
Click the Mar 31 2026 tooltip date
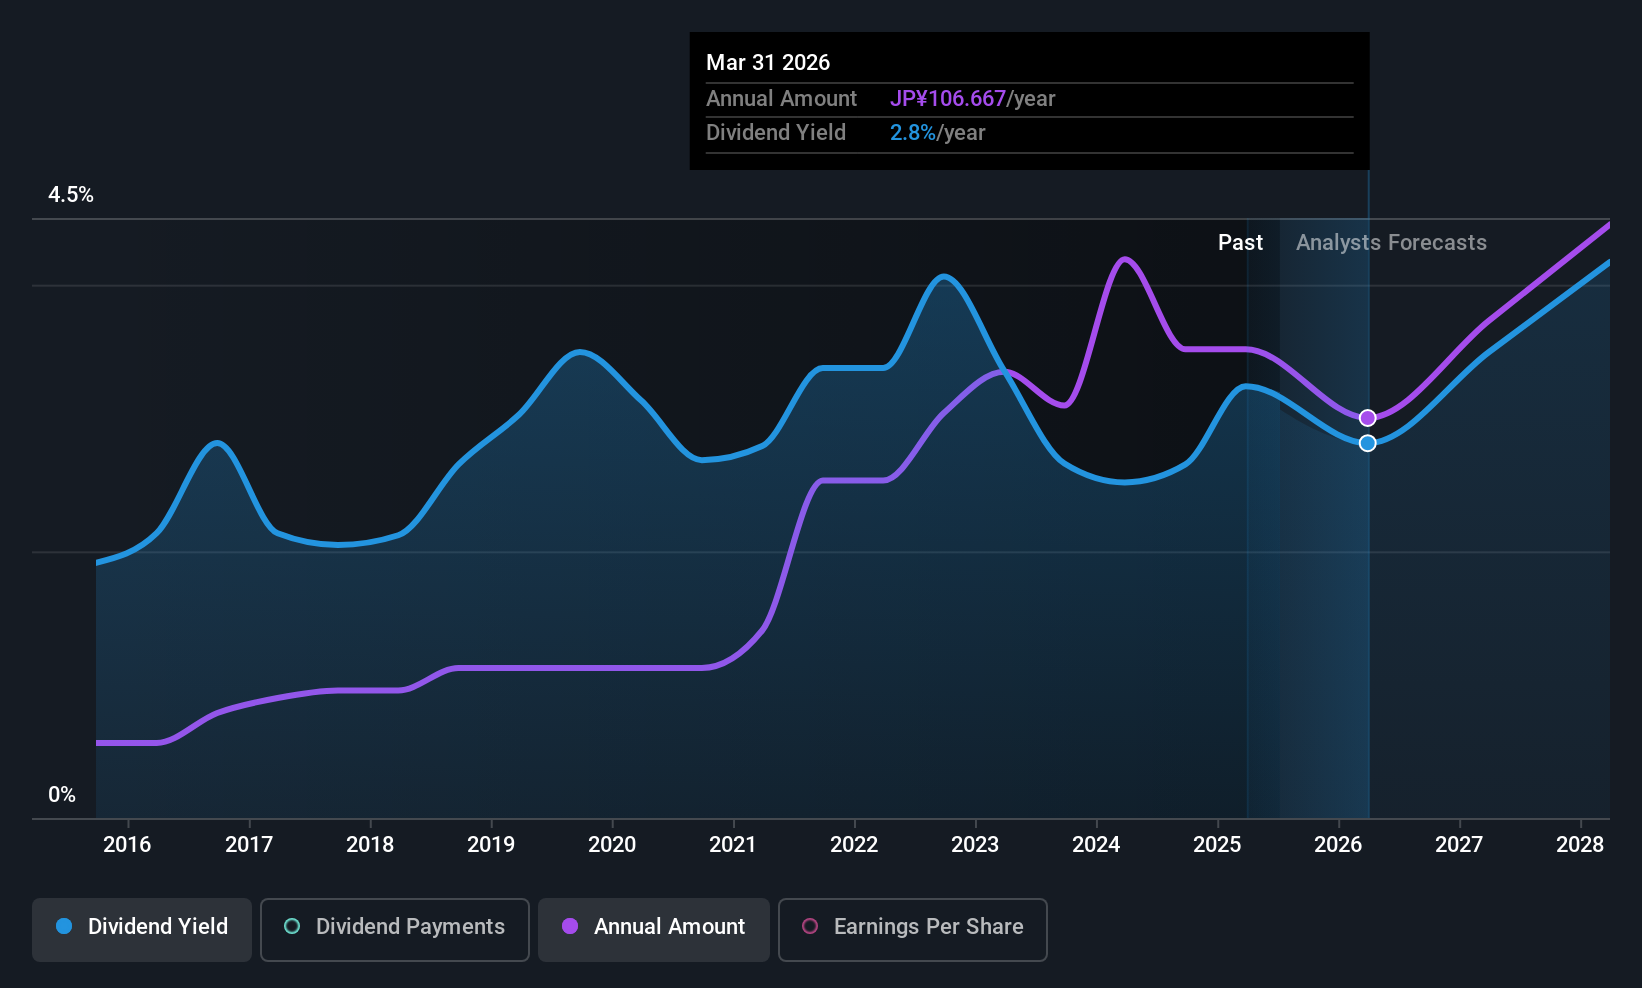768,63
